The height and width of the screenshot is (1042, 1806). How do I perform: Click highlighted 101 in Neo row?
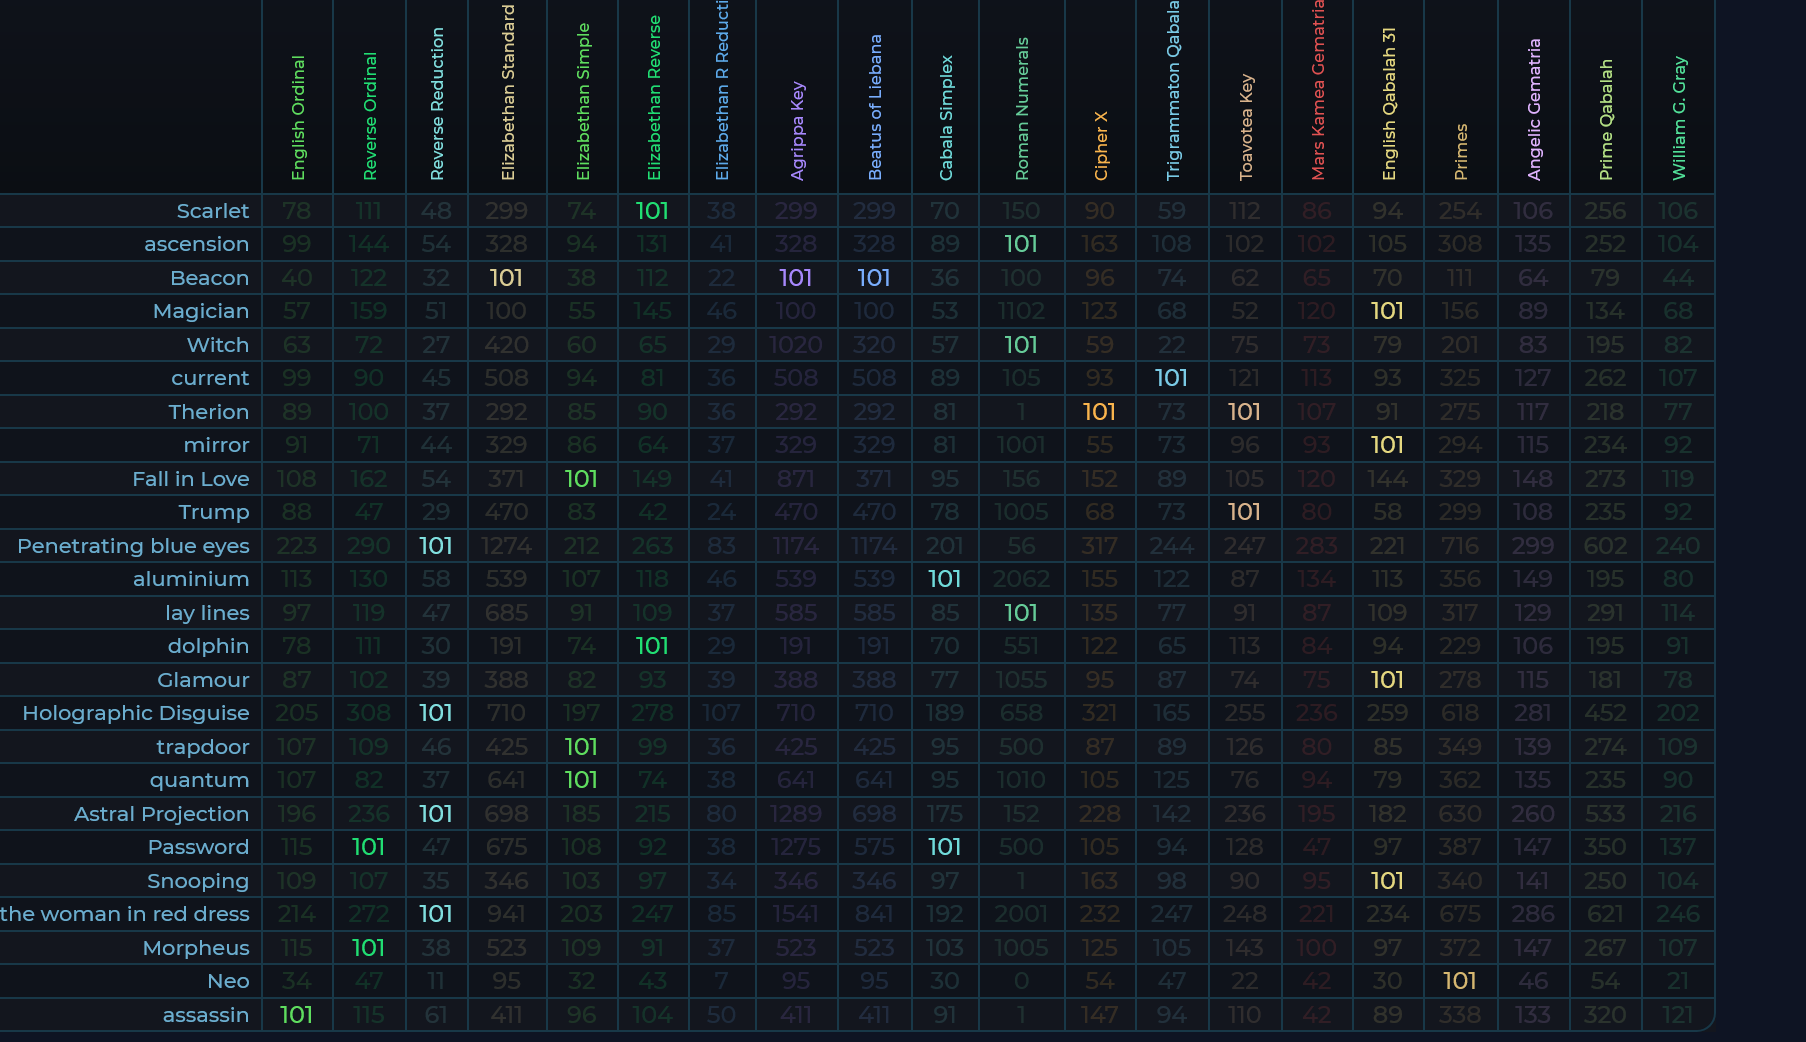point(1460,981)
